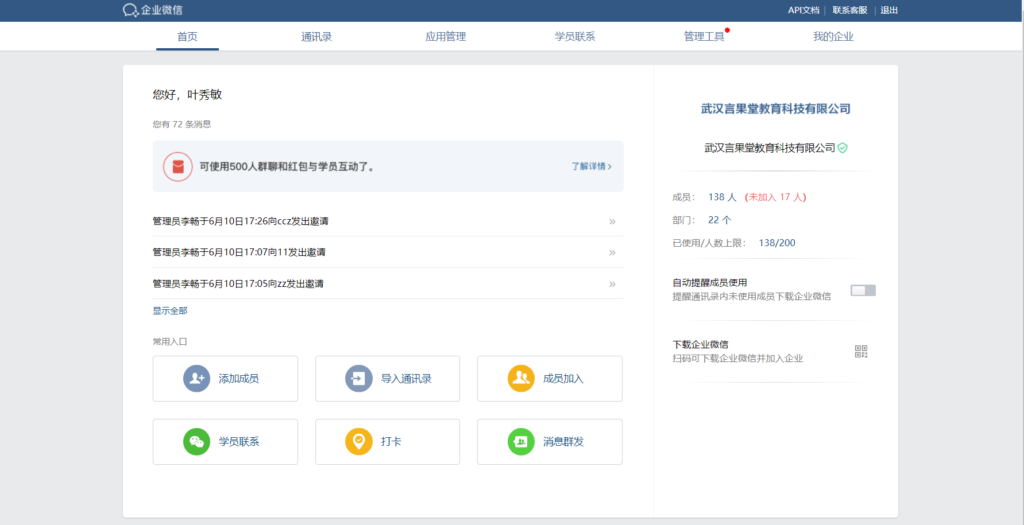Click the 了解详情 link
The image size is (1024, 525).
[x=591, y=167]
